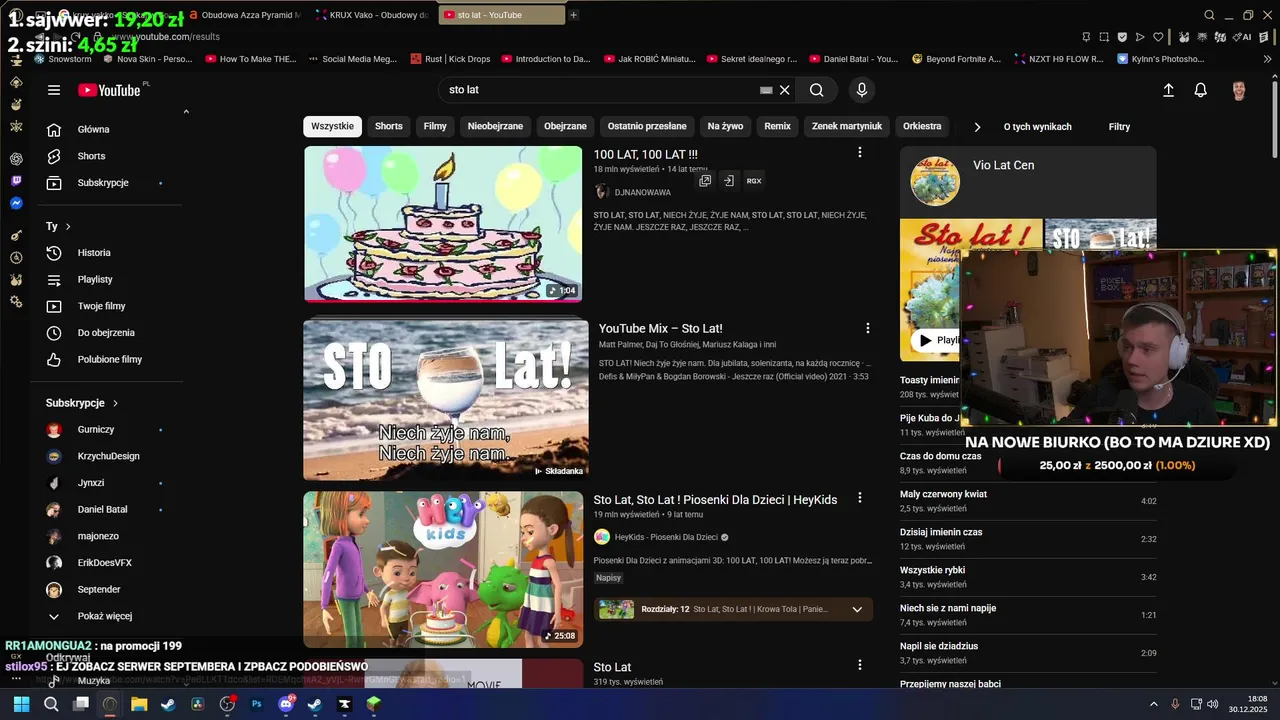Select the 'Obejrzane' filter chip

[565, 126]
